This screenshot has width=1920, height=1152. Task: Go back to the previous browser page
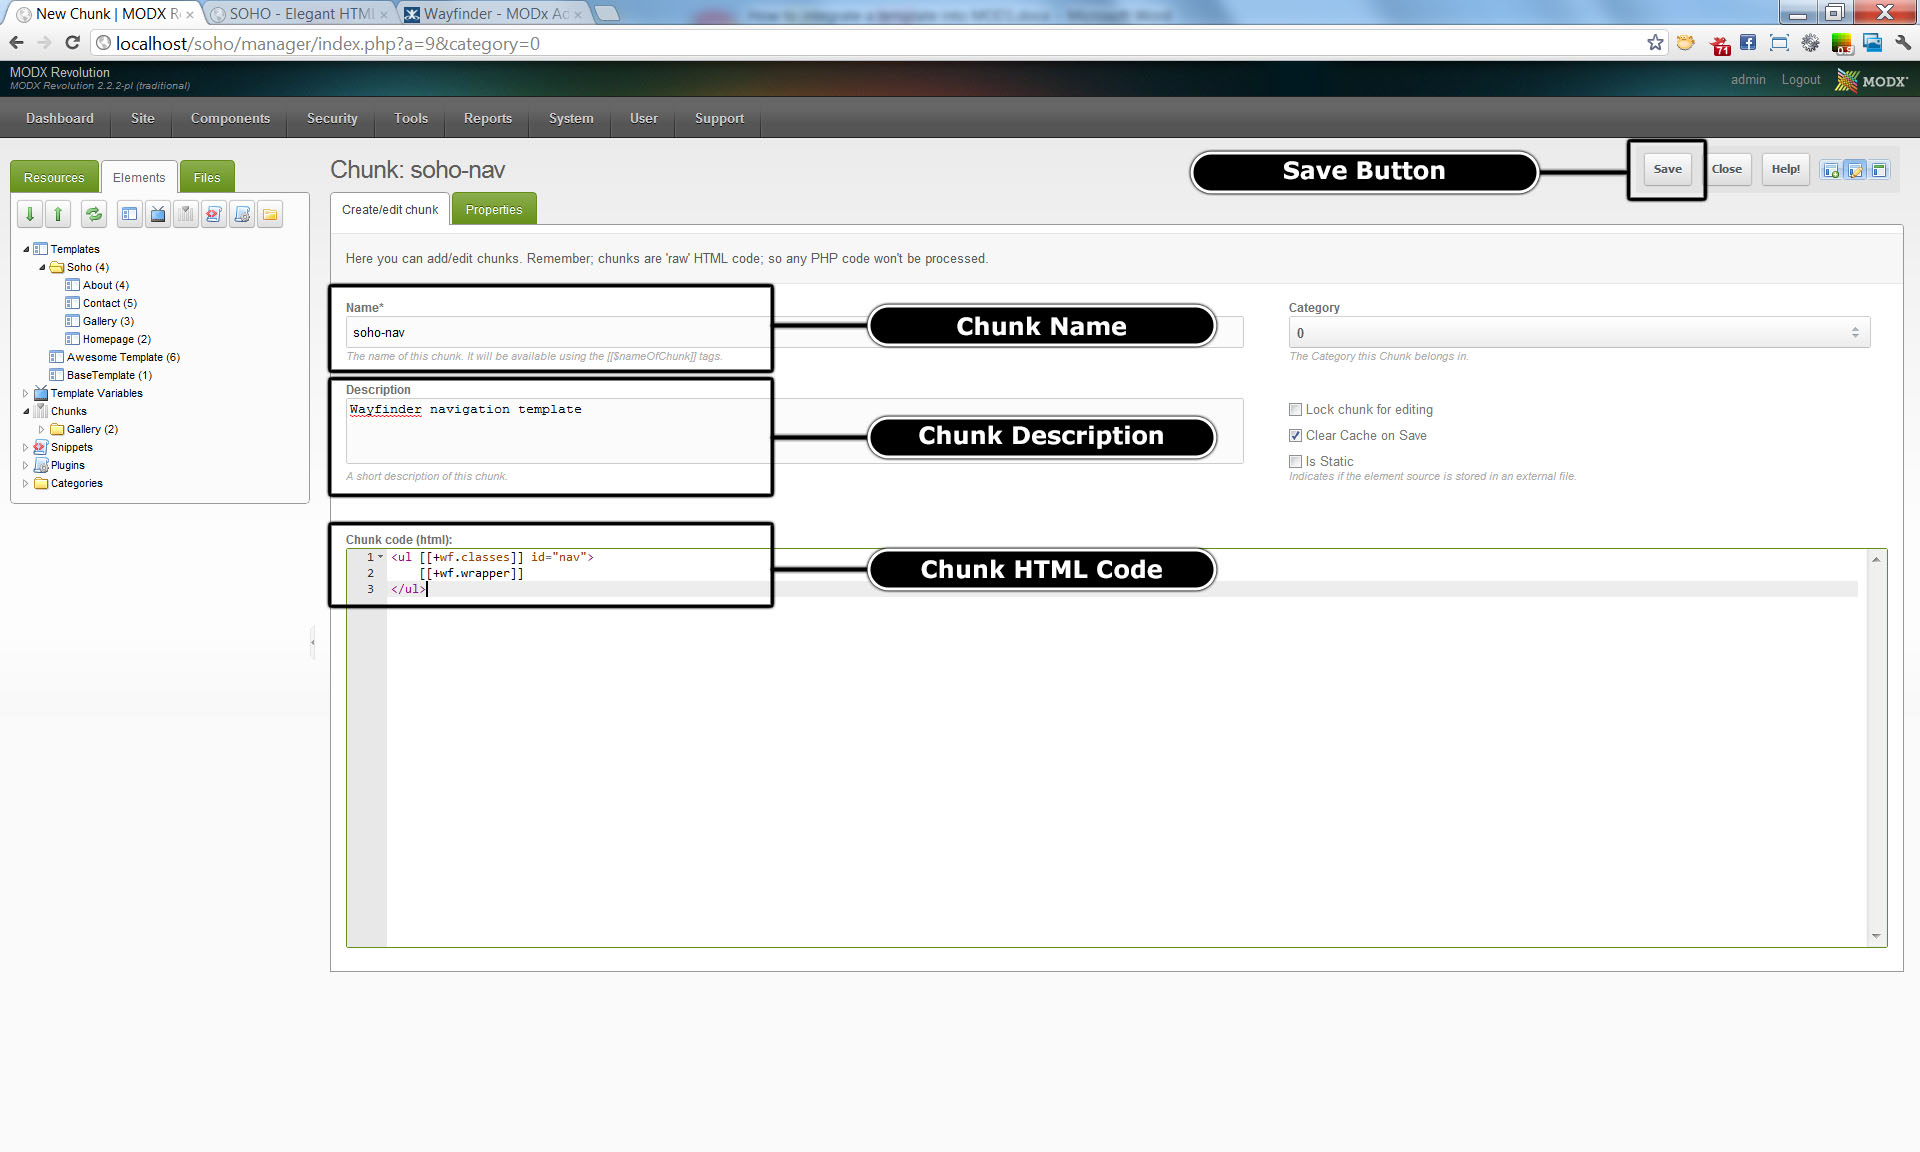(x=16, y=43)
